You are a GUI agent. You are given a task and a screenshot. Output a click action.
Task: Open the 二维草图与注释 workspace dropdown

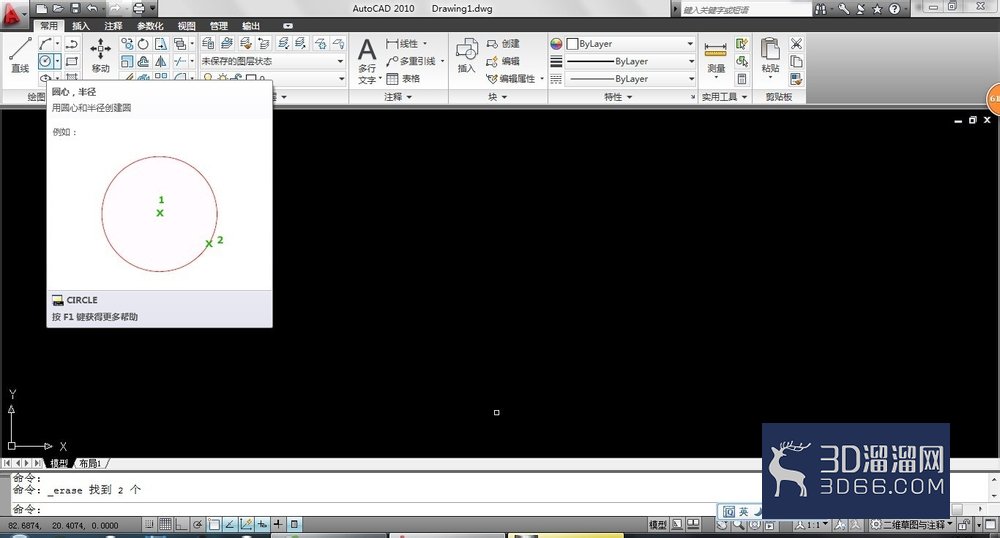(913, 525)
